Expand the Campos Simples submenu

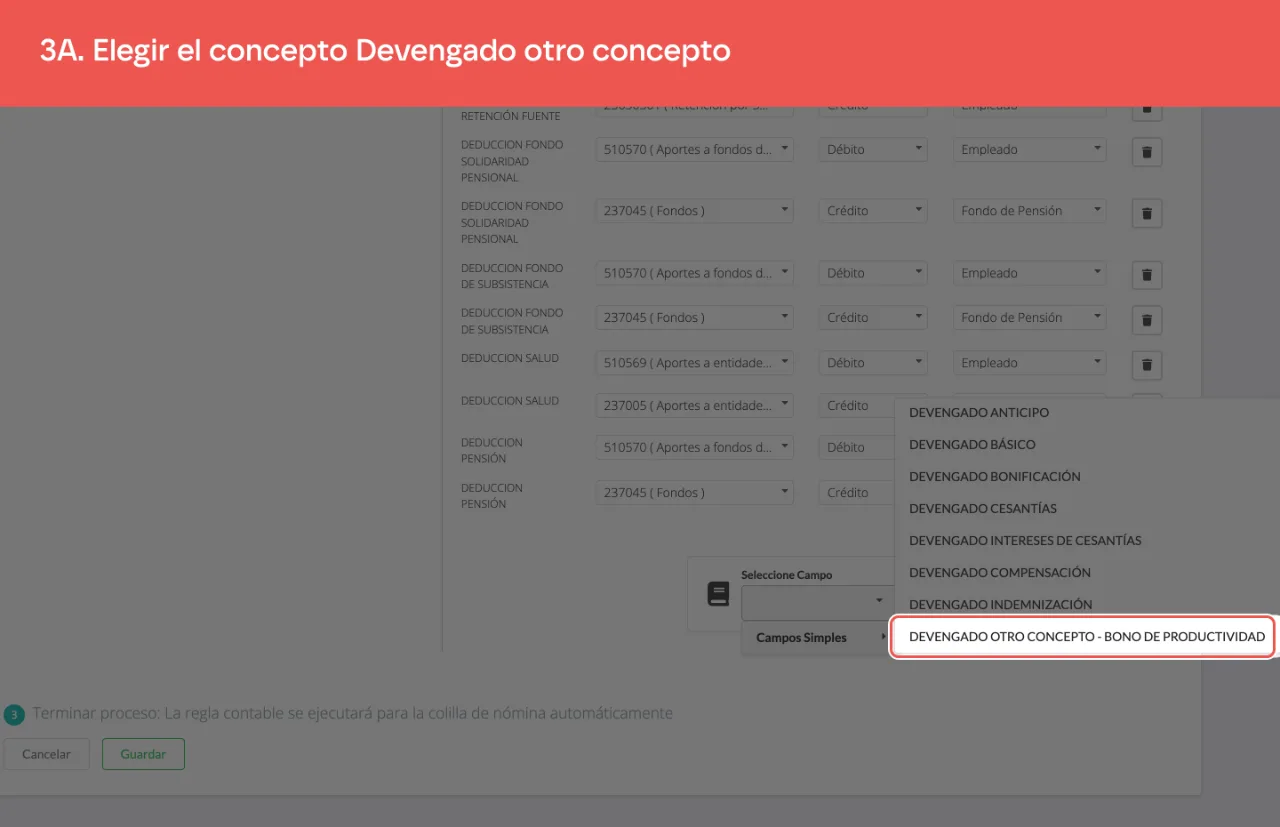[816, 638]
